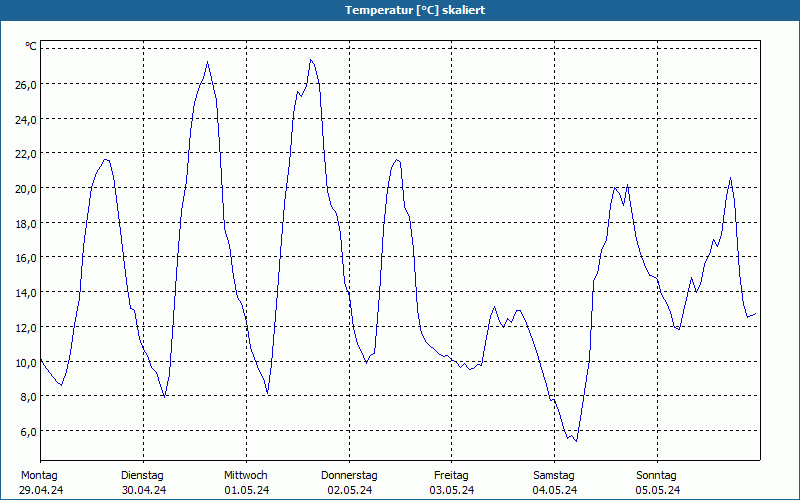Click the 03.05.24 date label
The width and height of the screenshot is (800, 500).
(x=452, y=490)
